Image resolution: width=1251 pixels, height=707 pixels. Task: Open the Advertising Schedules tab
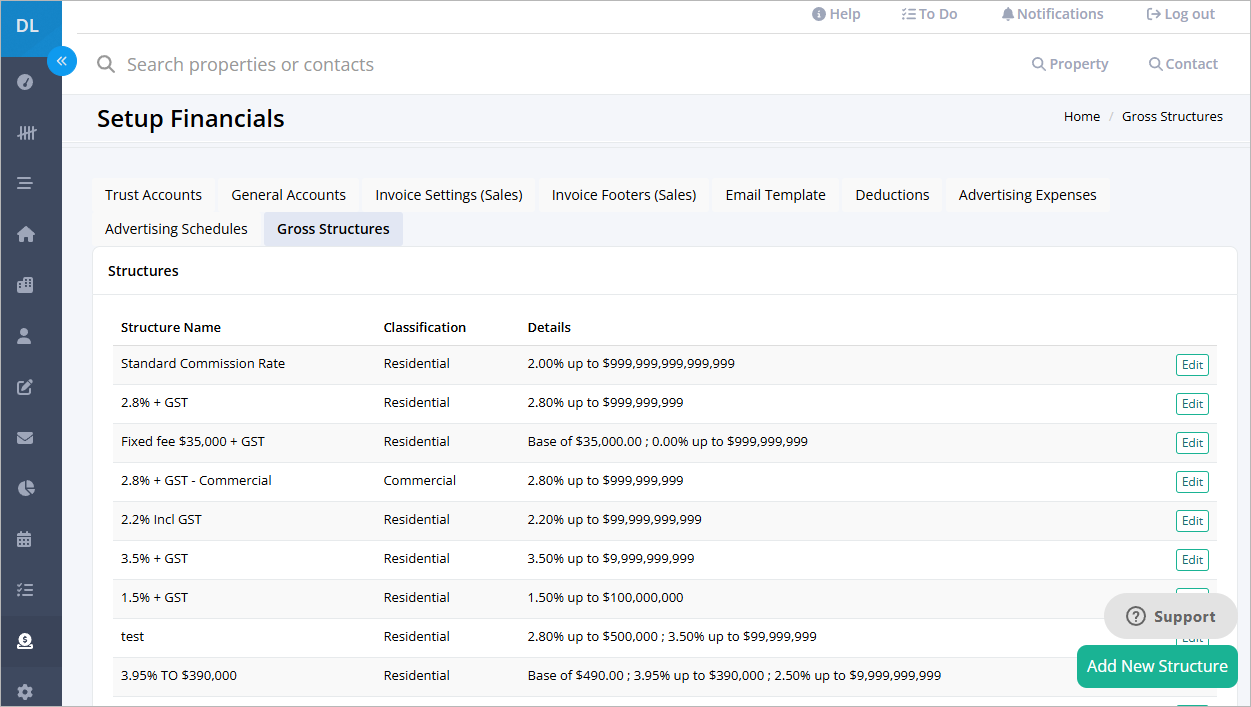pos(176,229)
